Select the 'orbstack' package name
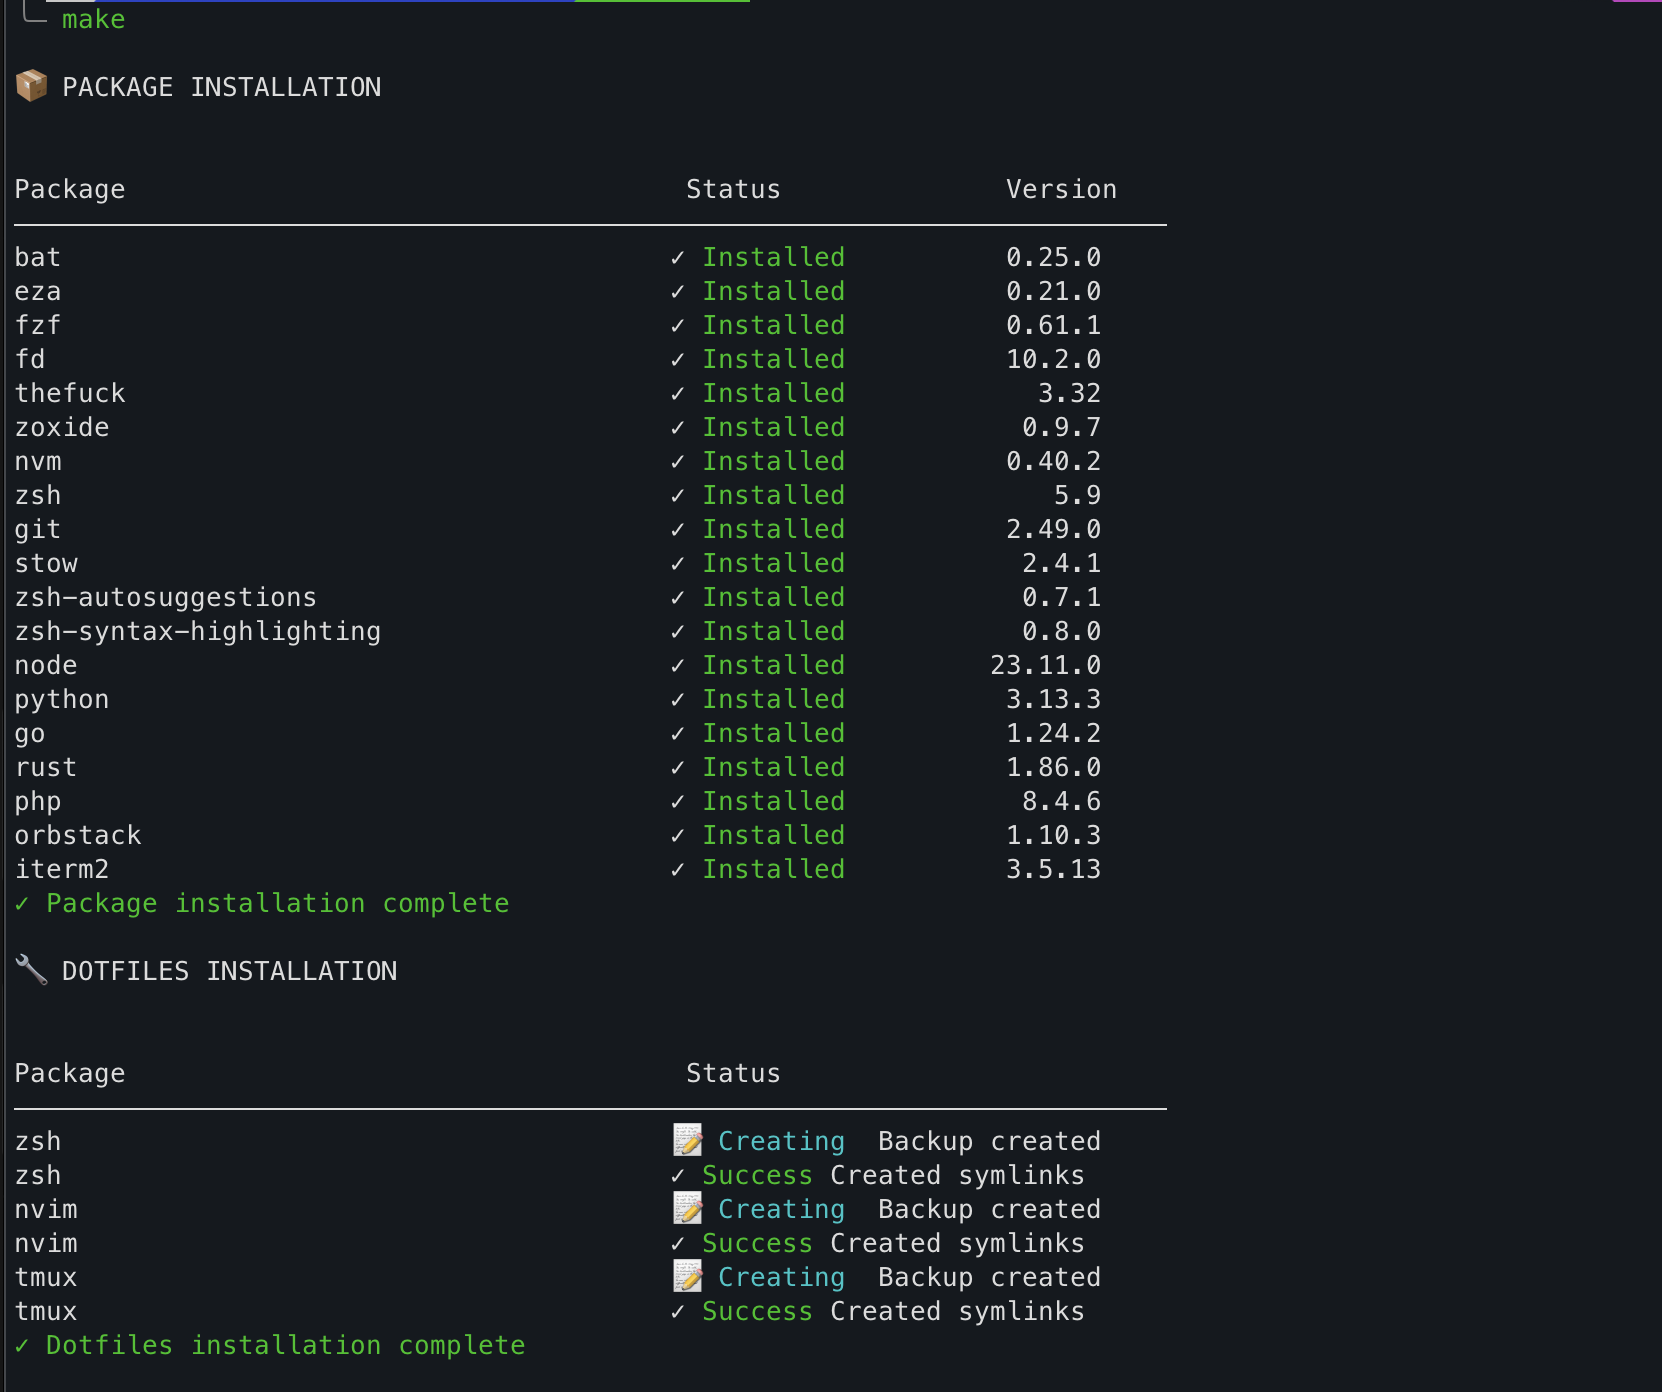This screenshot has height=1392, width=1662. 78,835
